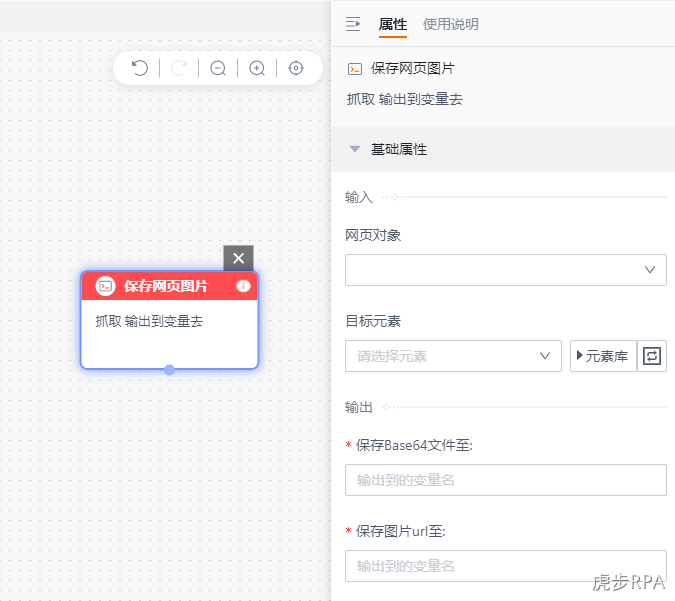The image size is (675, 601).
Task: Click the node text 抓取 输出到变量去
Action: (x=149, y=321)
